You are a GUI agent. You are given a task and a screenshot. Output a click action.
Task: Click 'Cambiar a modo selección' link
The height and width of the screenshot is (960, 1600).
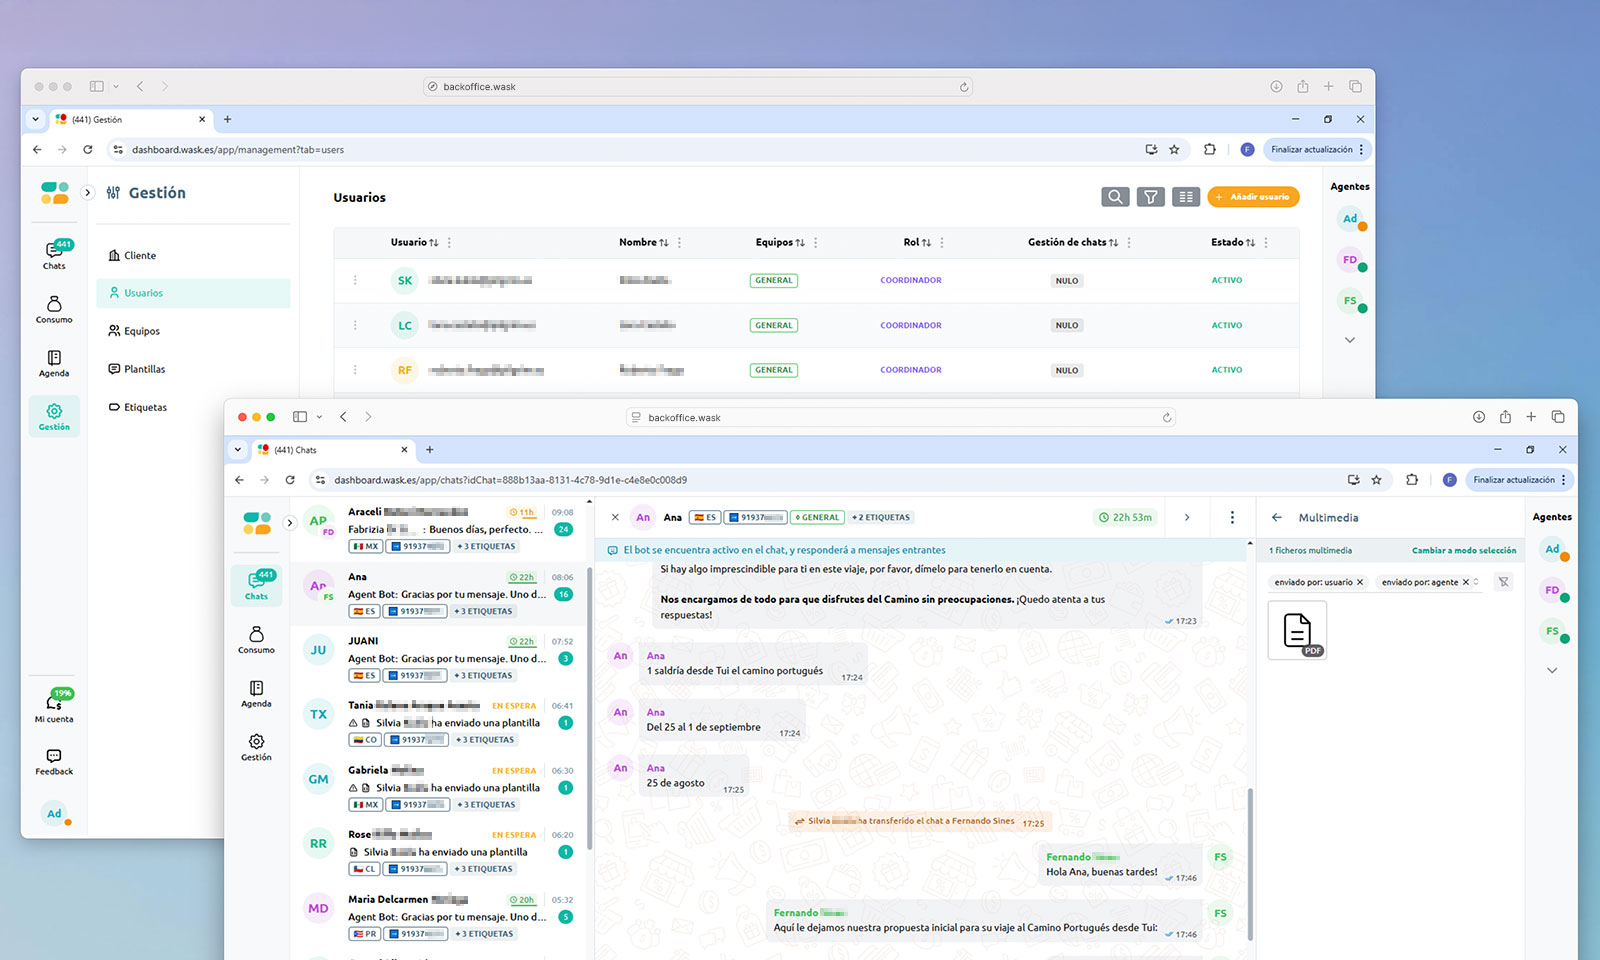point(1464,550)
